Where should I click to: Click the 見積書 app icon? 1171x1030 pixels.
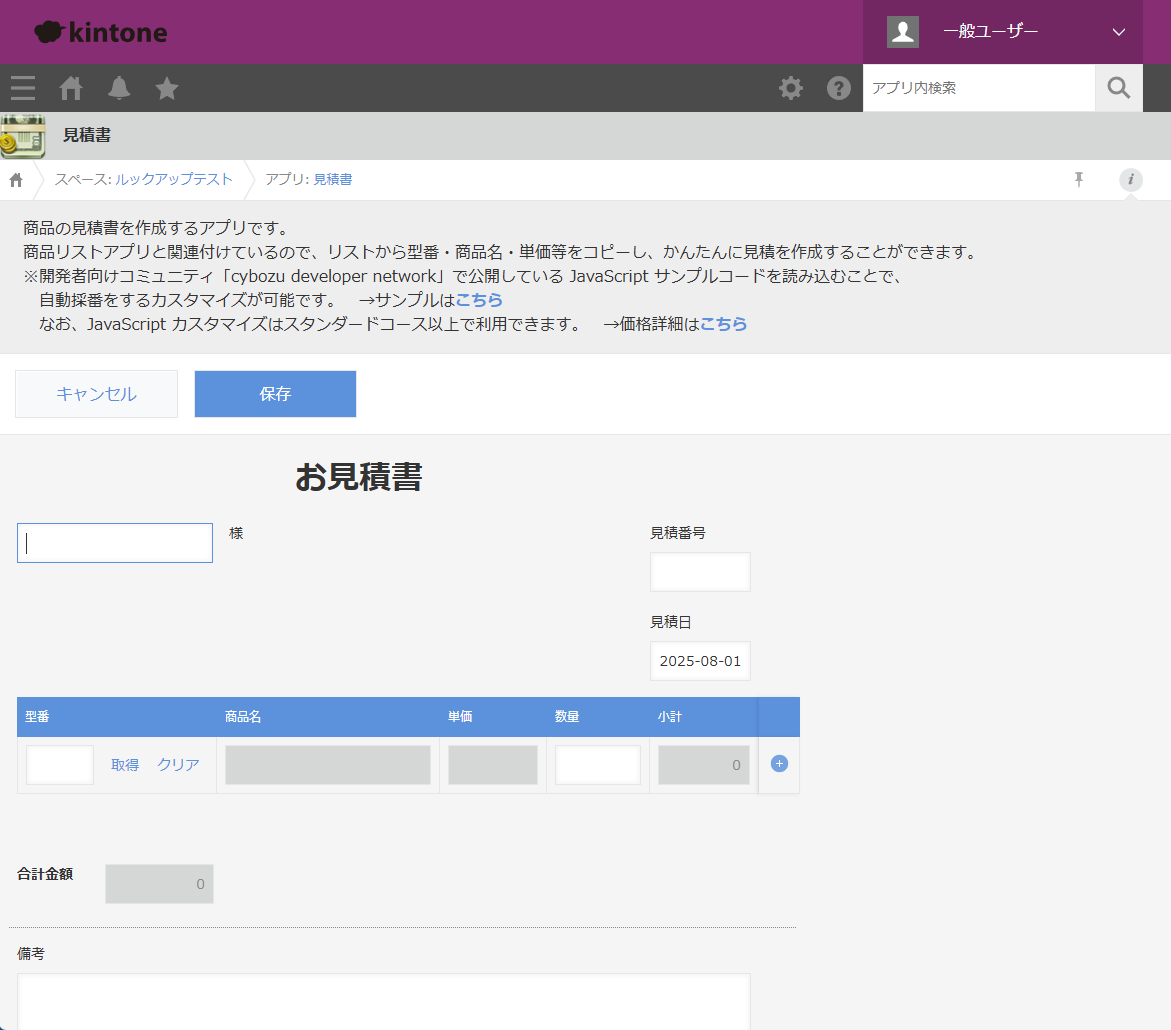coord(22,136)
